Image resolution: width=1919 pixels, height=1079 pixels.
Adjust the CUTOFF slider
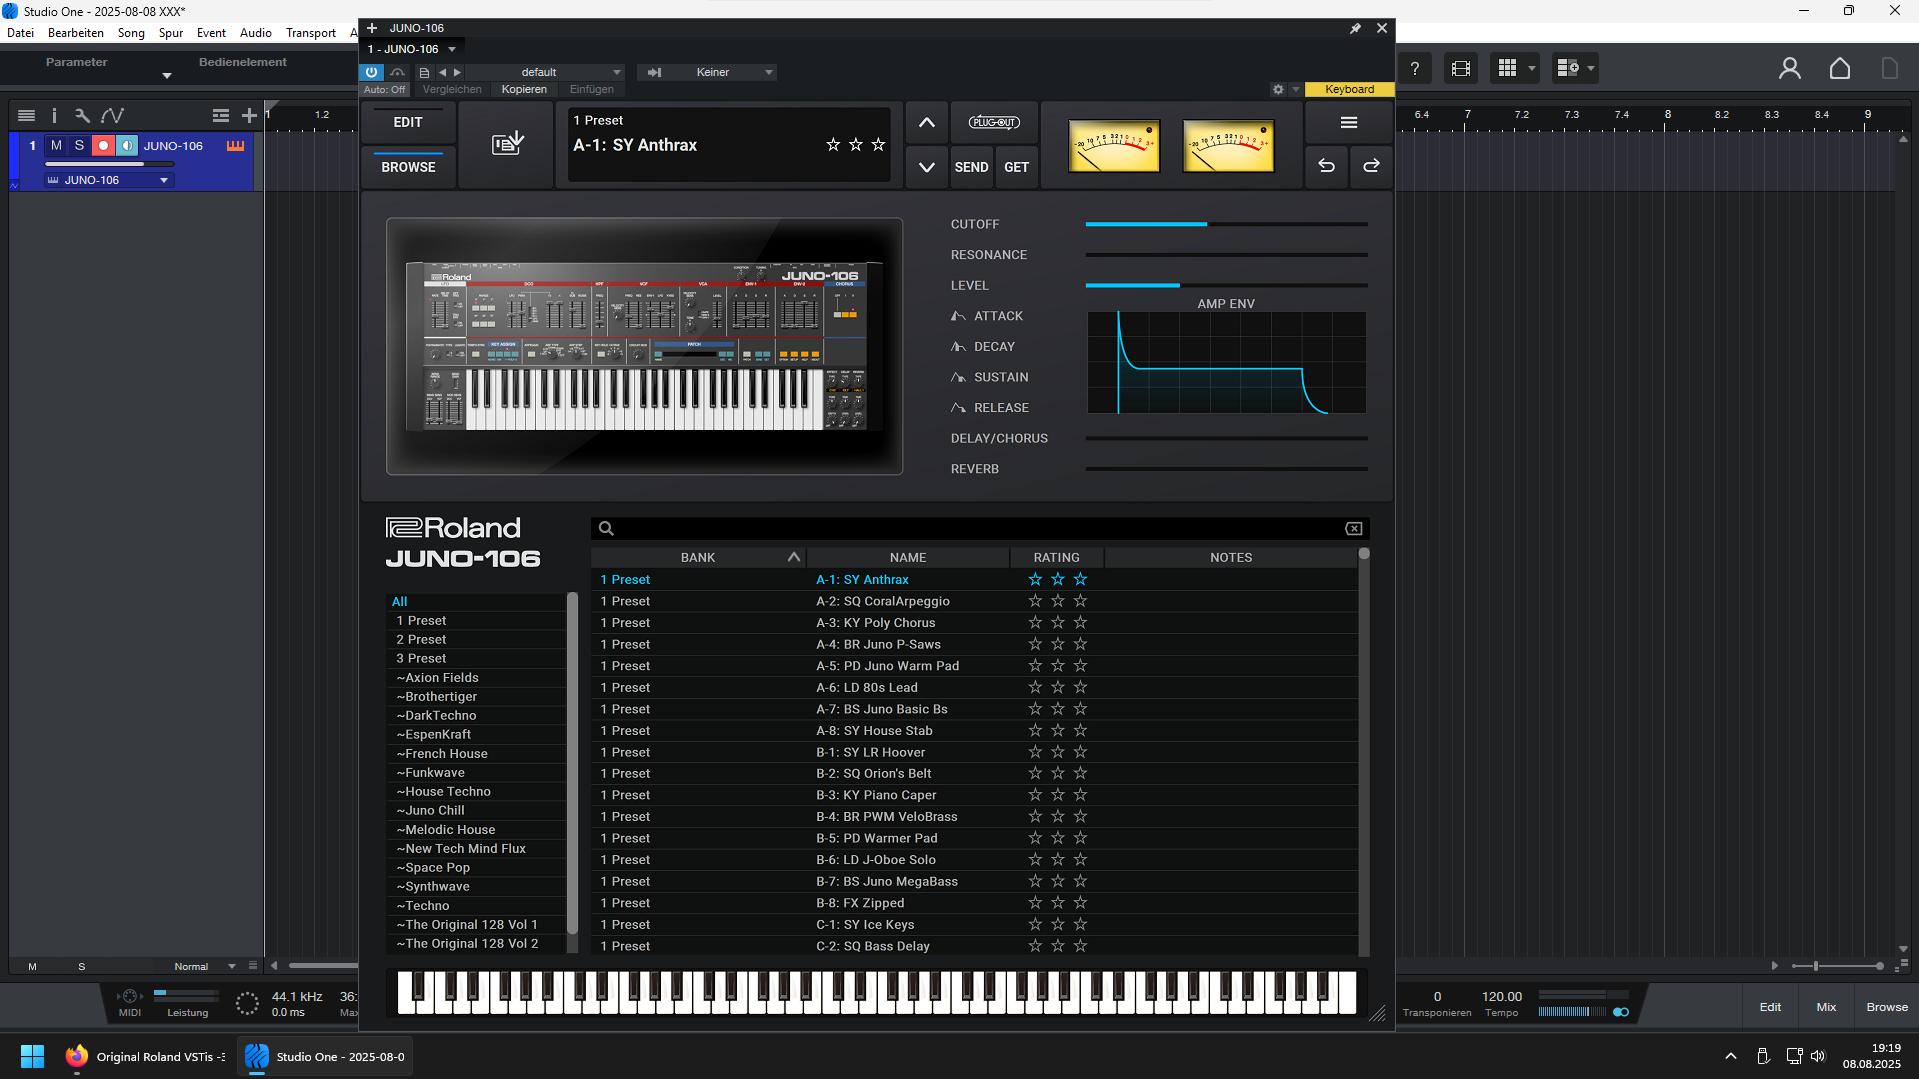tap(1226, 224)
